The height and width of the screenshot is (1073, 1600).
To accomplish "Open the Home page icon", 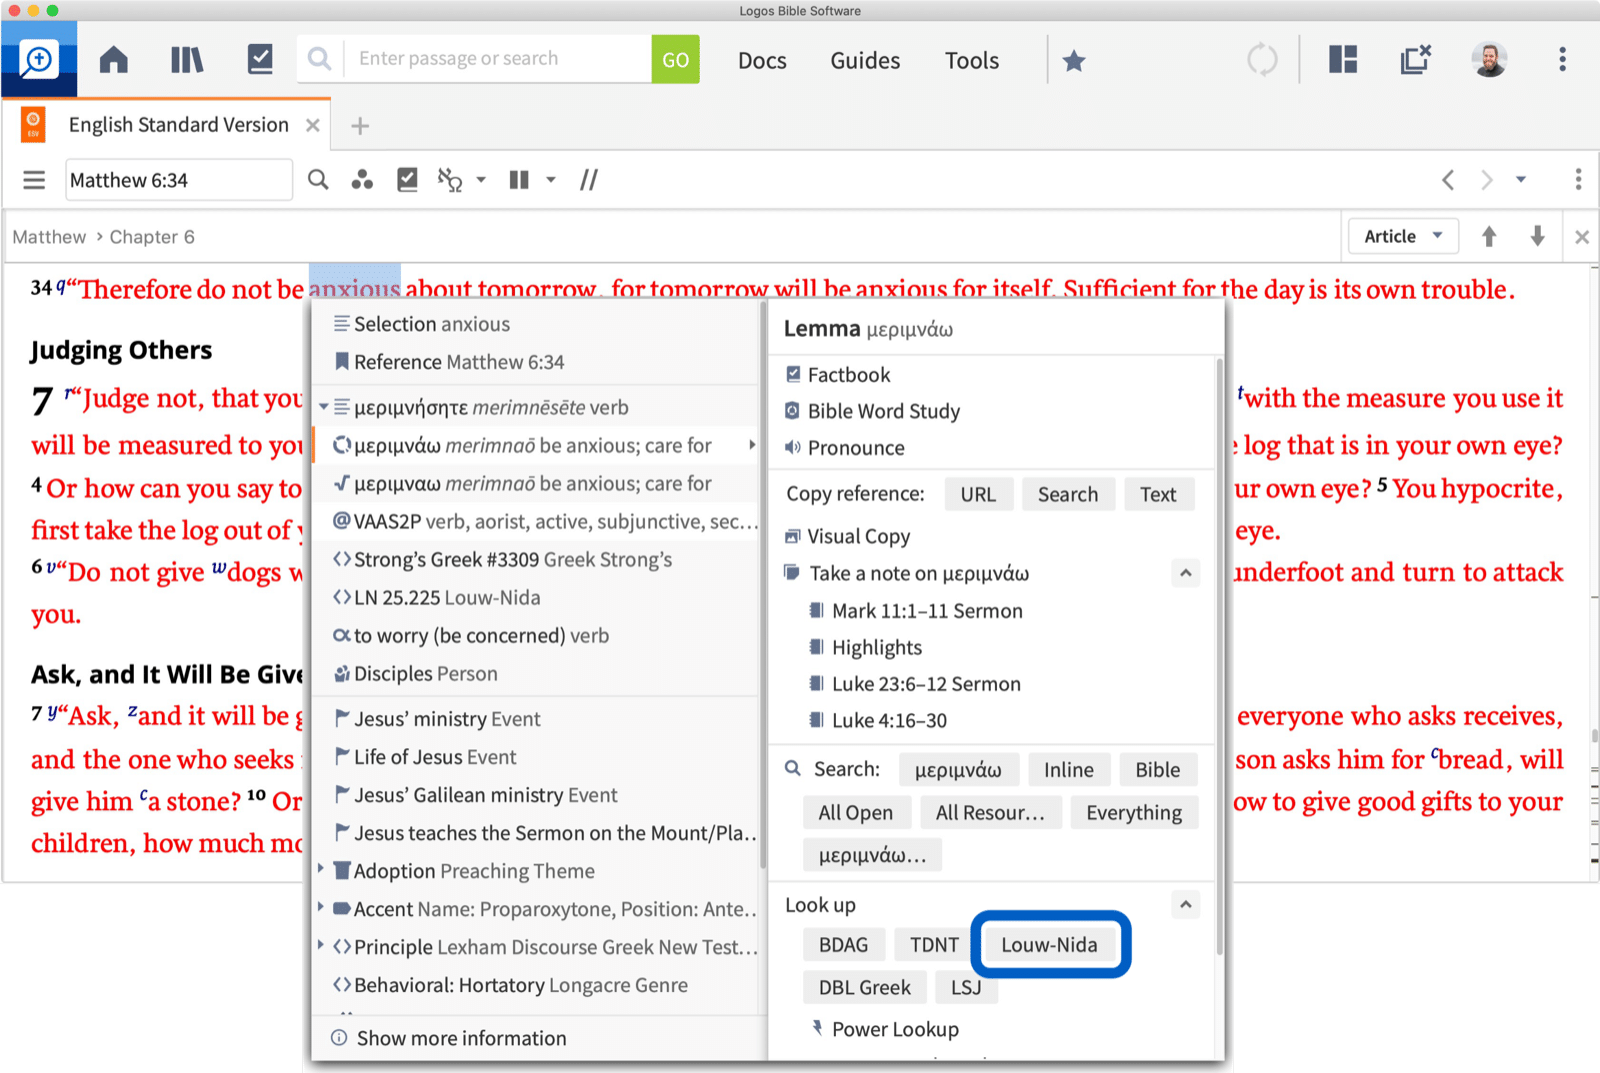I will click(x=114, y=60).
